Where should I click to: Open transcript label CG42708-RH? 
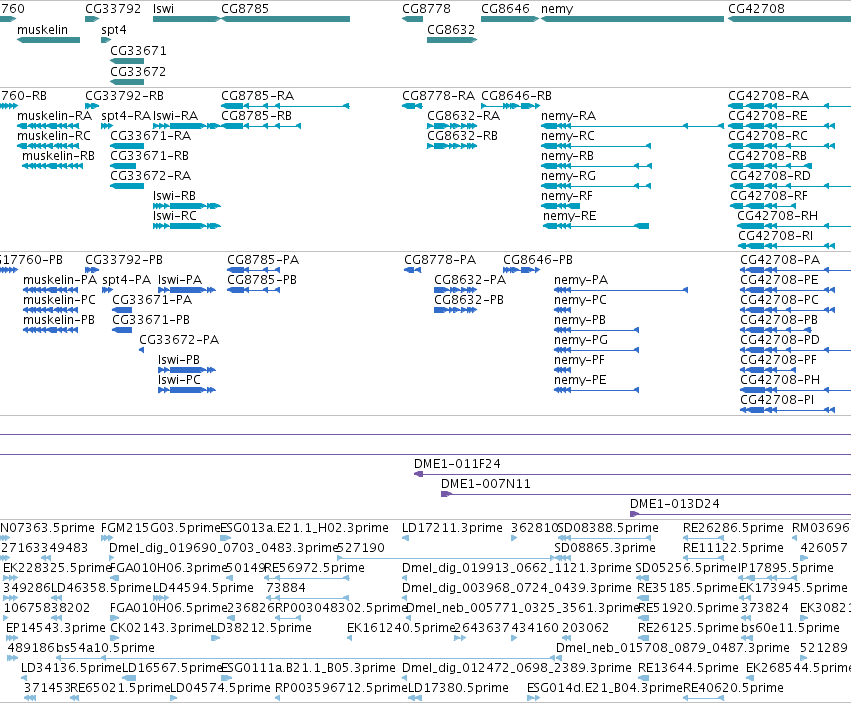pos(777,216)
